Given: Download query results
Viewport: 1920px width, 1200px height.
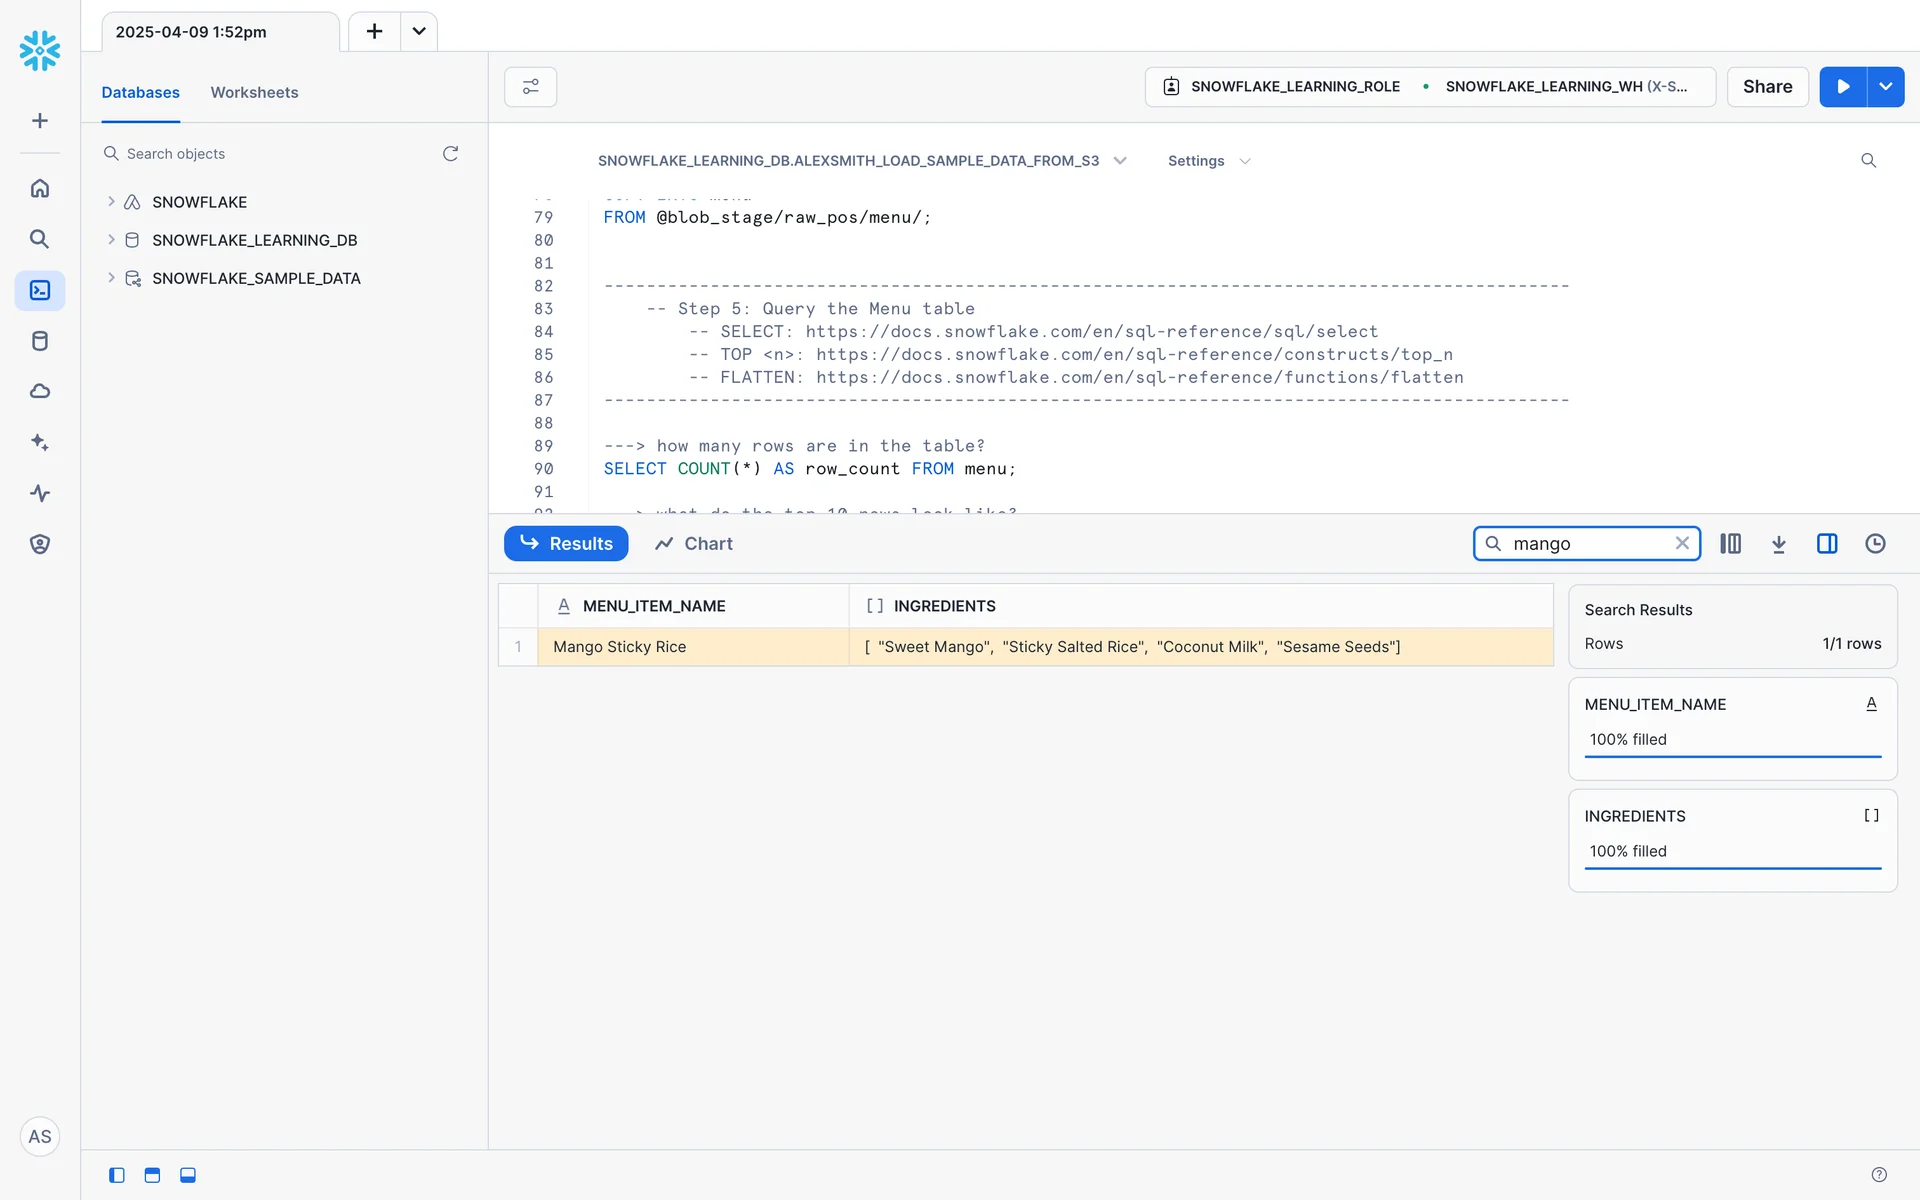Looking at the screenshot, I should click(x=1778, y=544).
